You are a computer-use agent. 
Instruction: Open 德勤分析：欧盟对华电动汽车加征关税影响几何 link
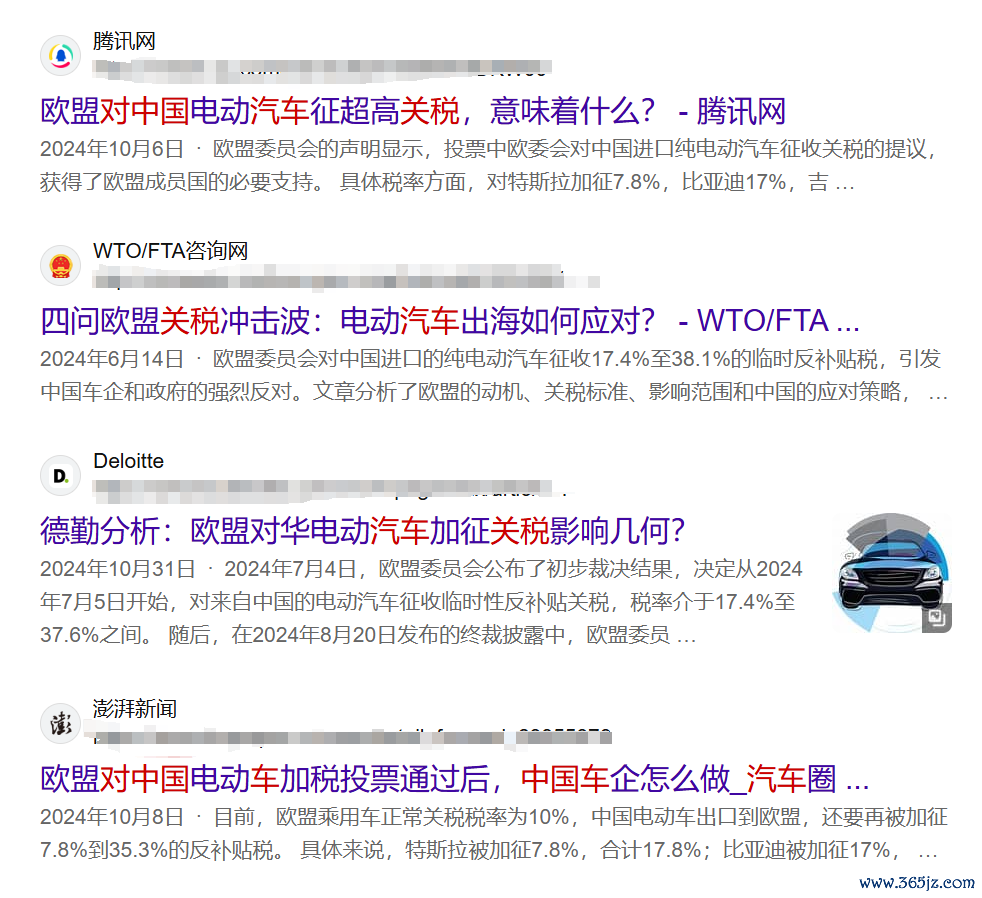click(363, 531)
